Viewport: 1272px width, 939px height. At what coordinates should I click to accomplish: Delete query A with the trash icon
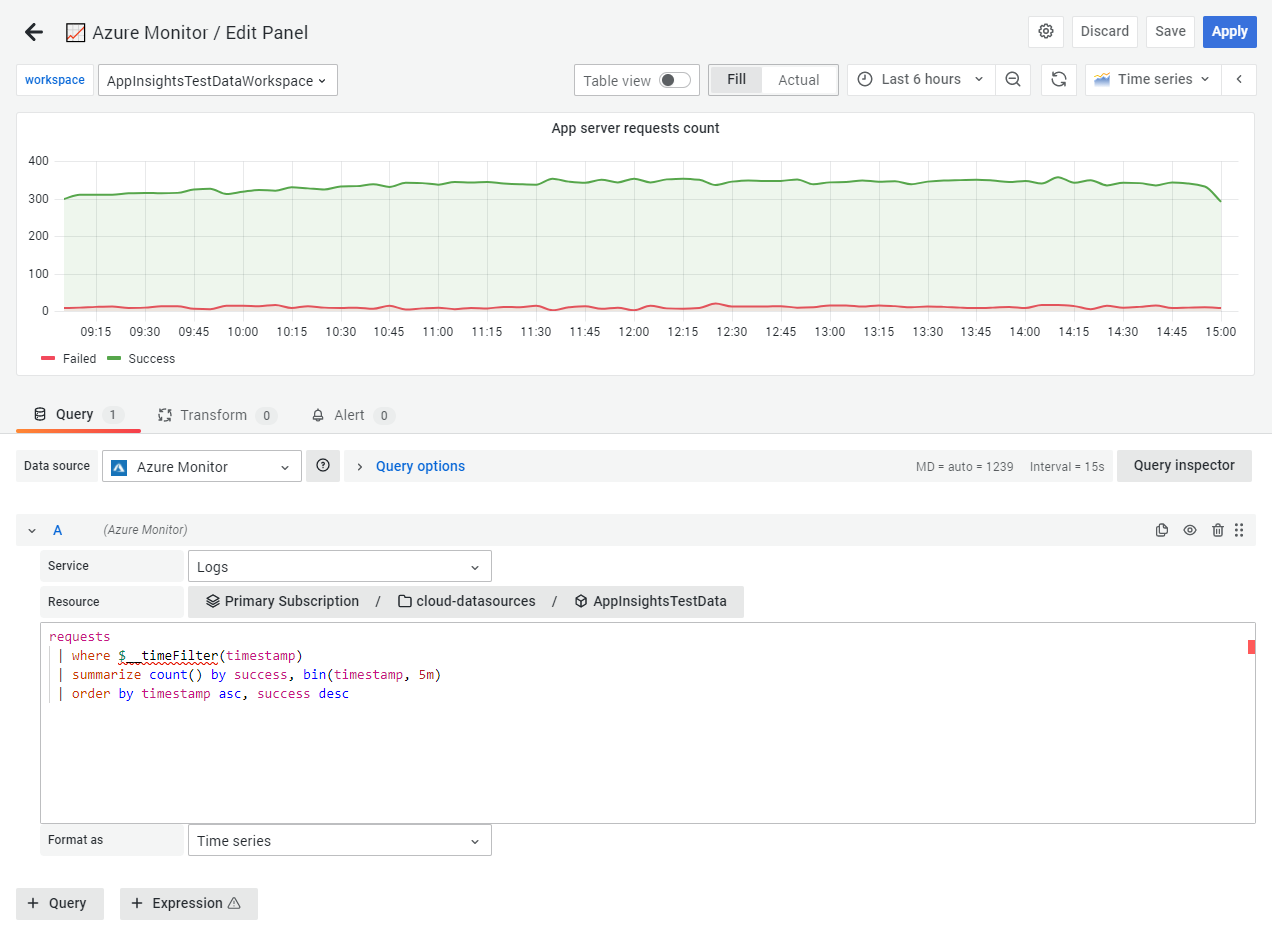1217,530
